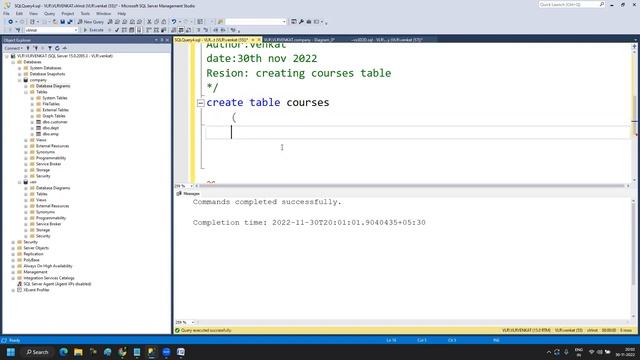Expand the Replication node
The image size is (640, 360).
coord(13,254)
